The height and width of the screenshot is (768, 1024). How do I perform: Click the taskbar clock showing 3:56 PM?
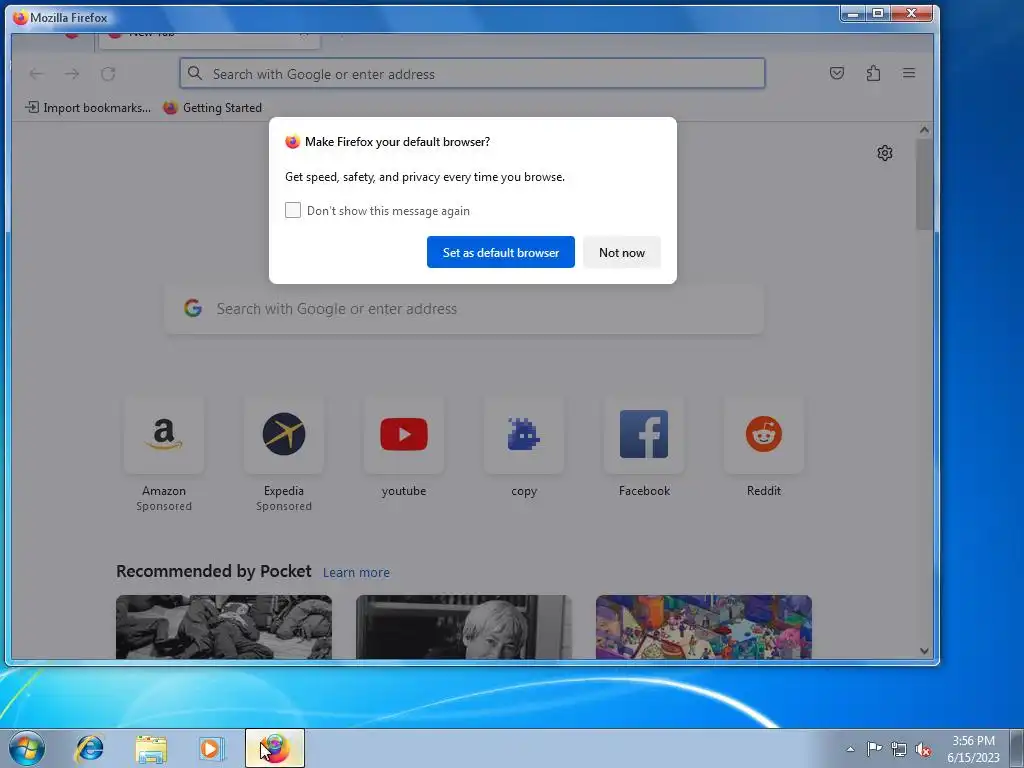[973, 749]
